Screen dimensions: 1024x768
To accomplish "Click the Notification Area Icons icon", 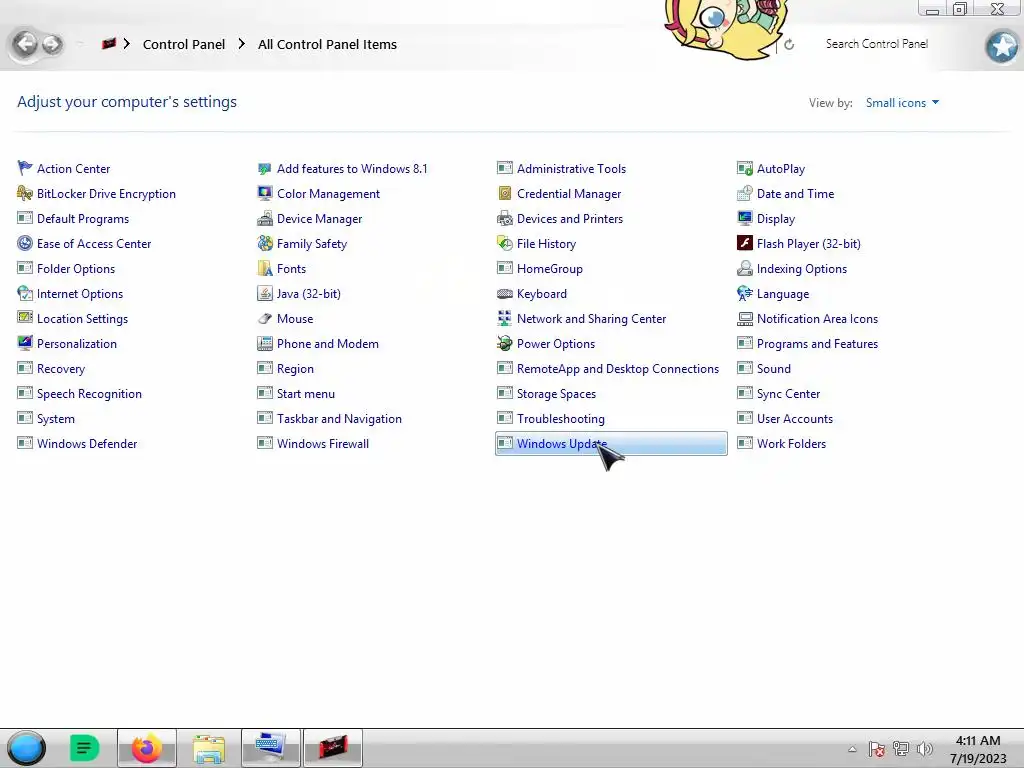I will click(744, 319).
